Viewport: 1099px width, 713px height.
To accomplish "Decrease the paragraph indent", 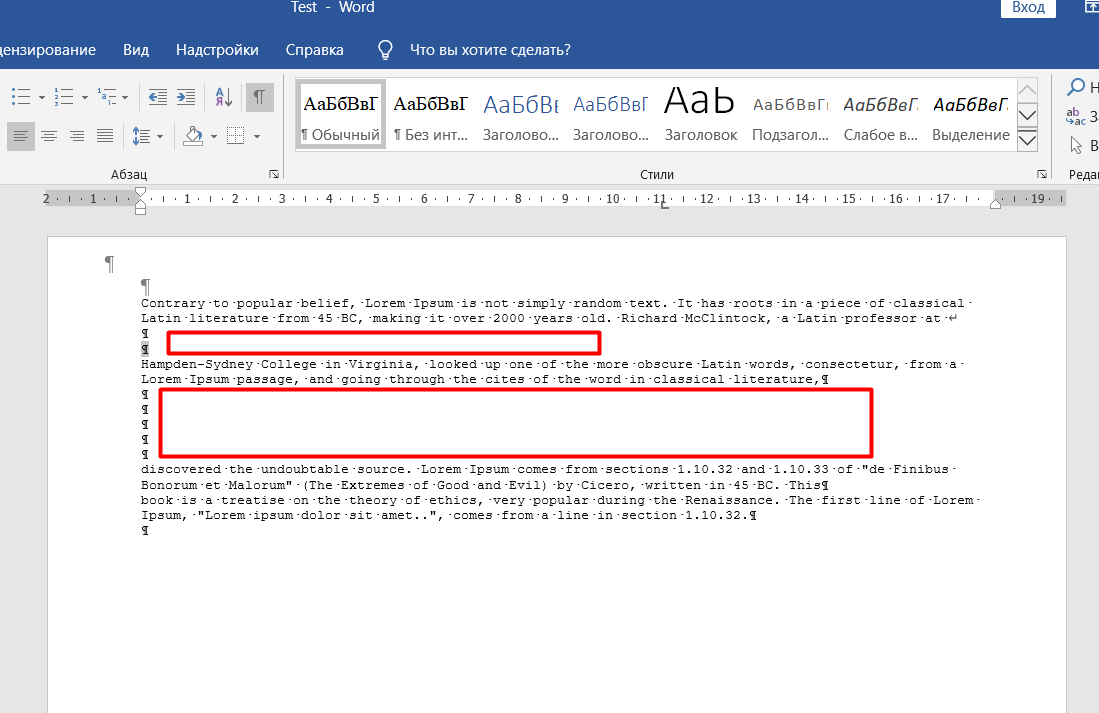I will pyautogui.click(x=157, y=97).
